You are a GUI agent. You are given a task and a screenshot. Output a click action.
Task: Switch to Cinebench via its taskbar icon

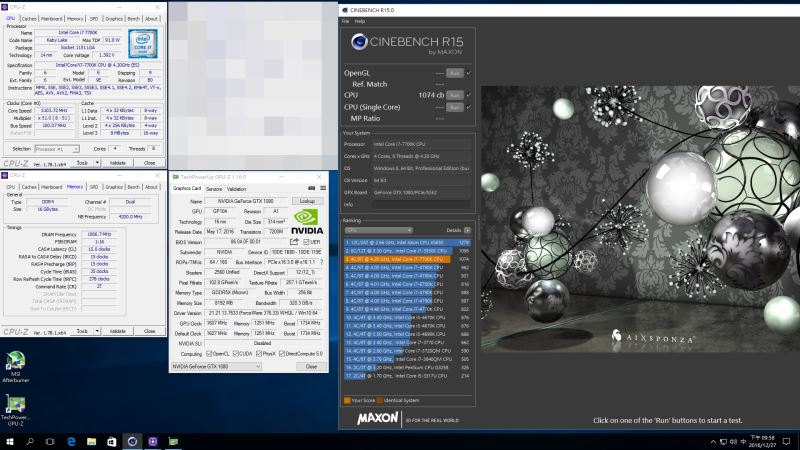click(x=132, y=441)
